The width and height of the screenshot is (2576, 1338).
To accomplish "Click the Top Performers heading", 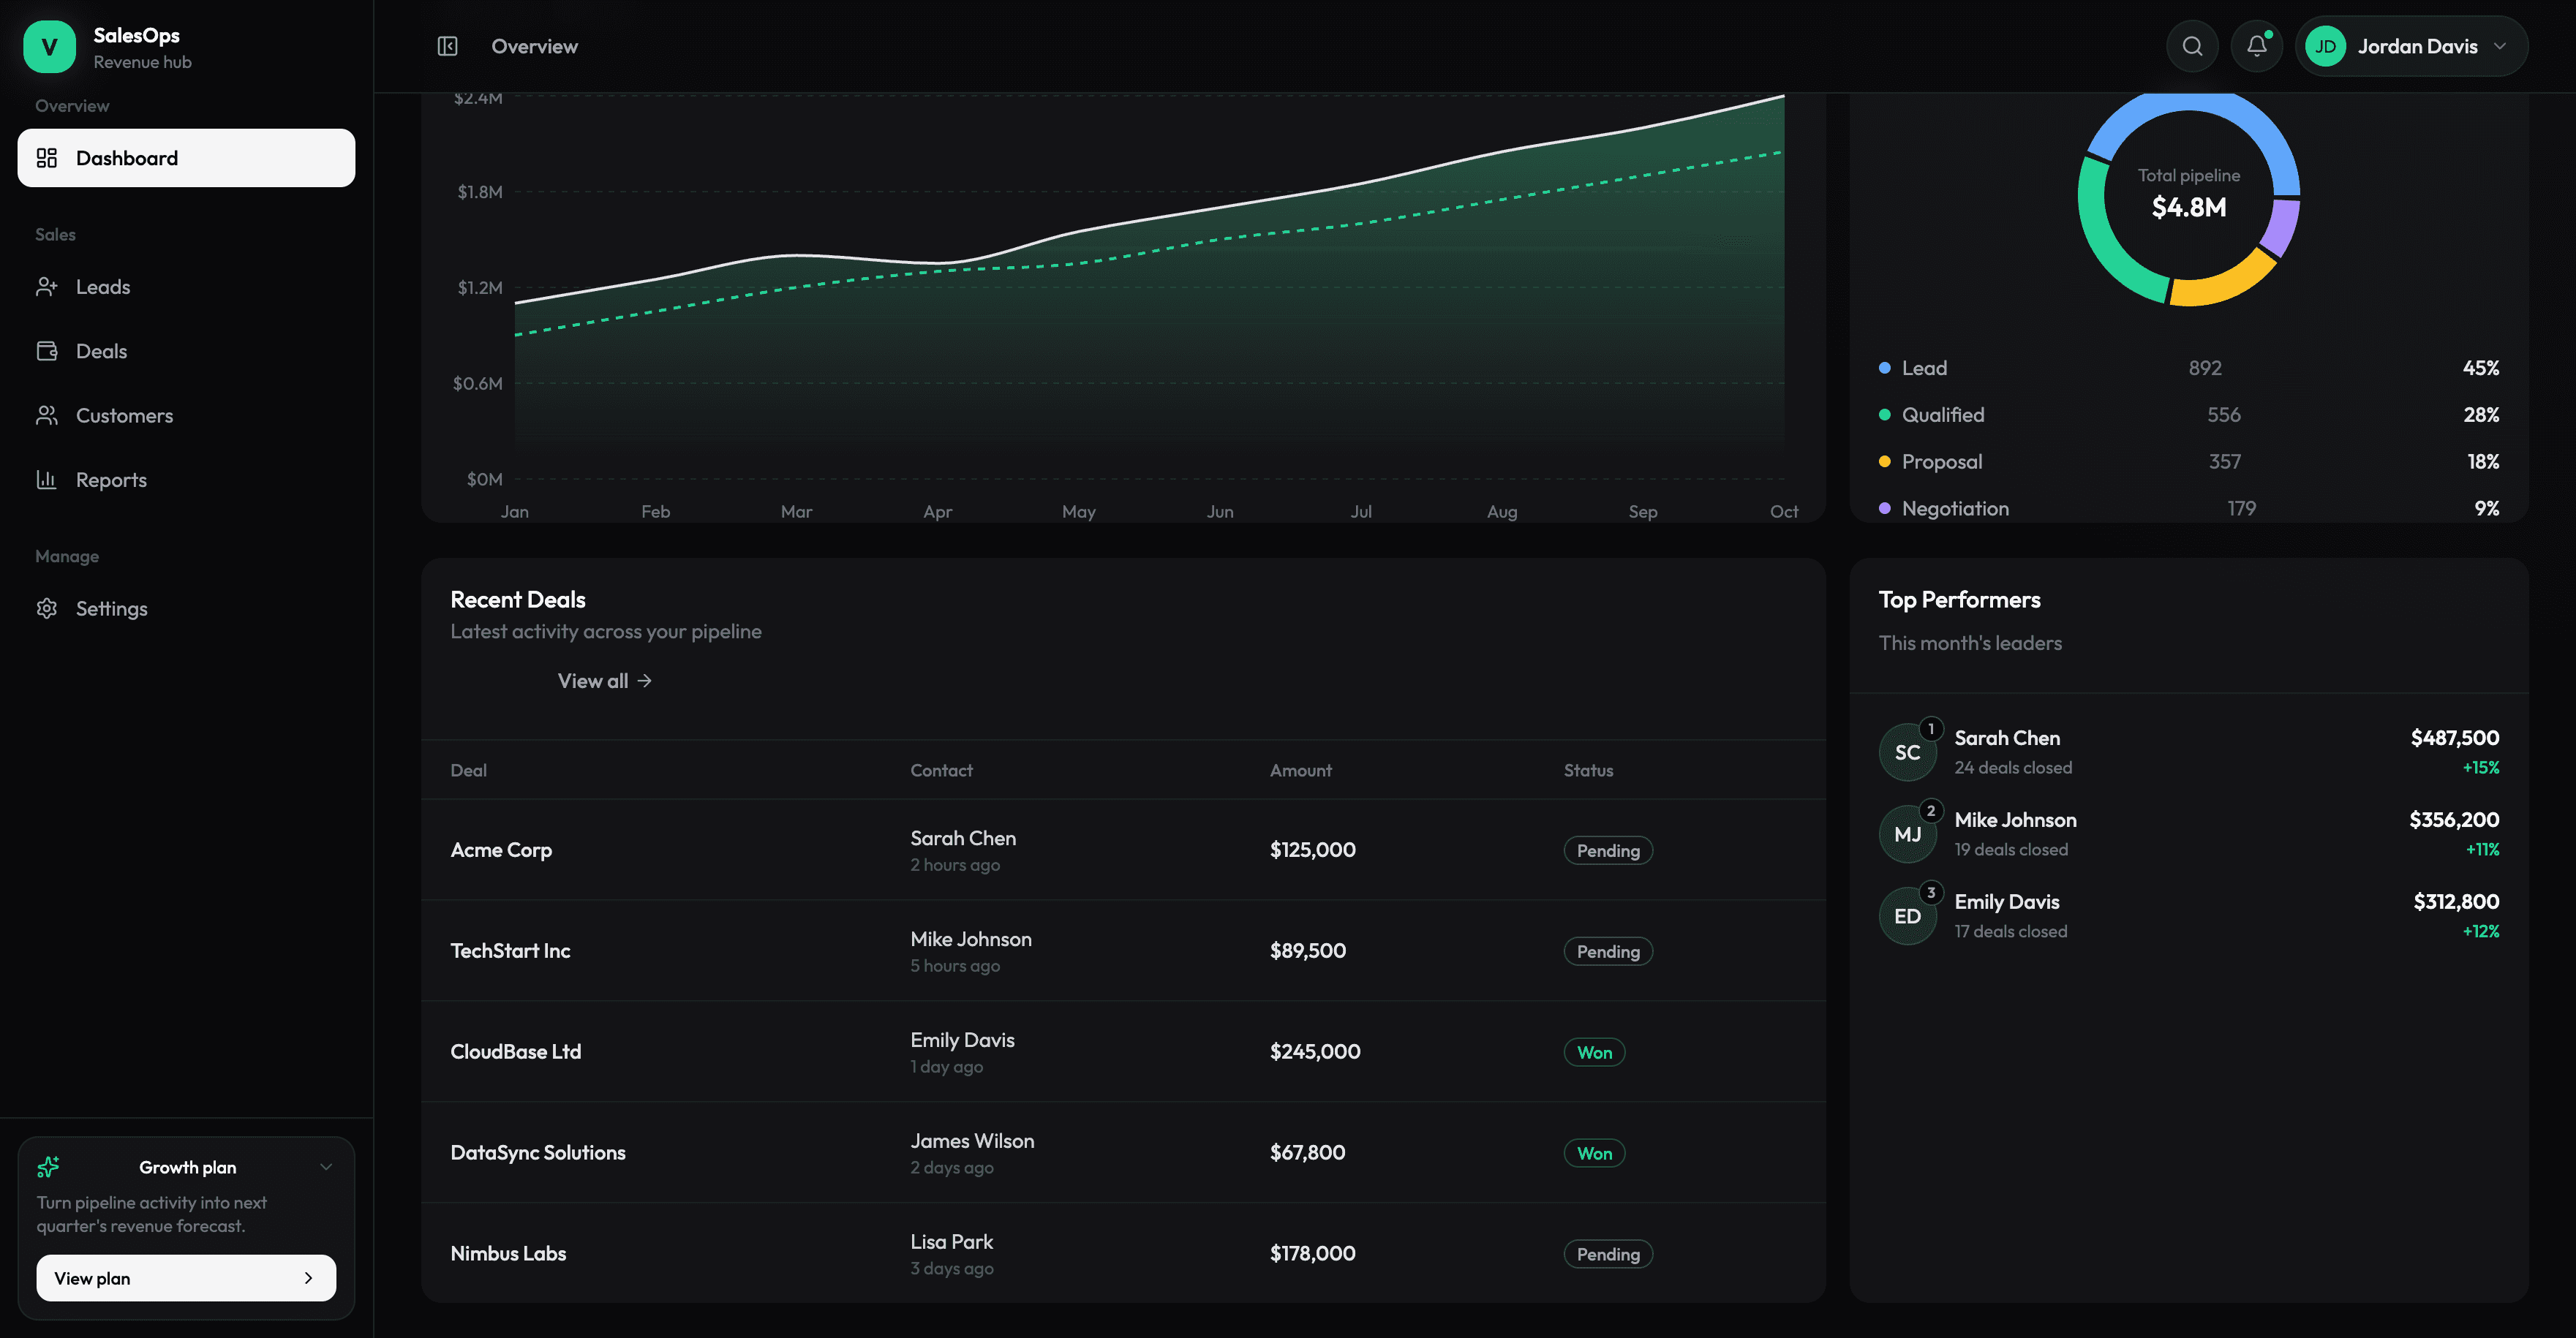I will pyautogui.click(x=1959, y=600).
